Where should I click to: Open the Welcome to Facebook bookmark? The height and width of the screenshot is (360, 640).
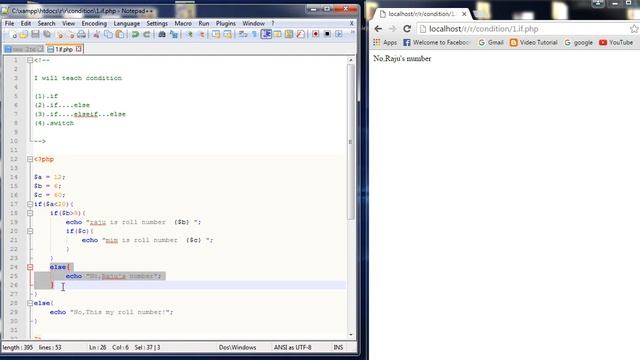pos(436,42)
